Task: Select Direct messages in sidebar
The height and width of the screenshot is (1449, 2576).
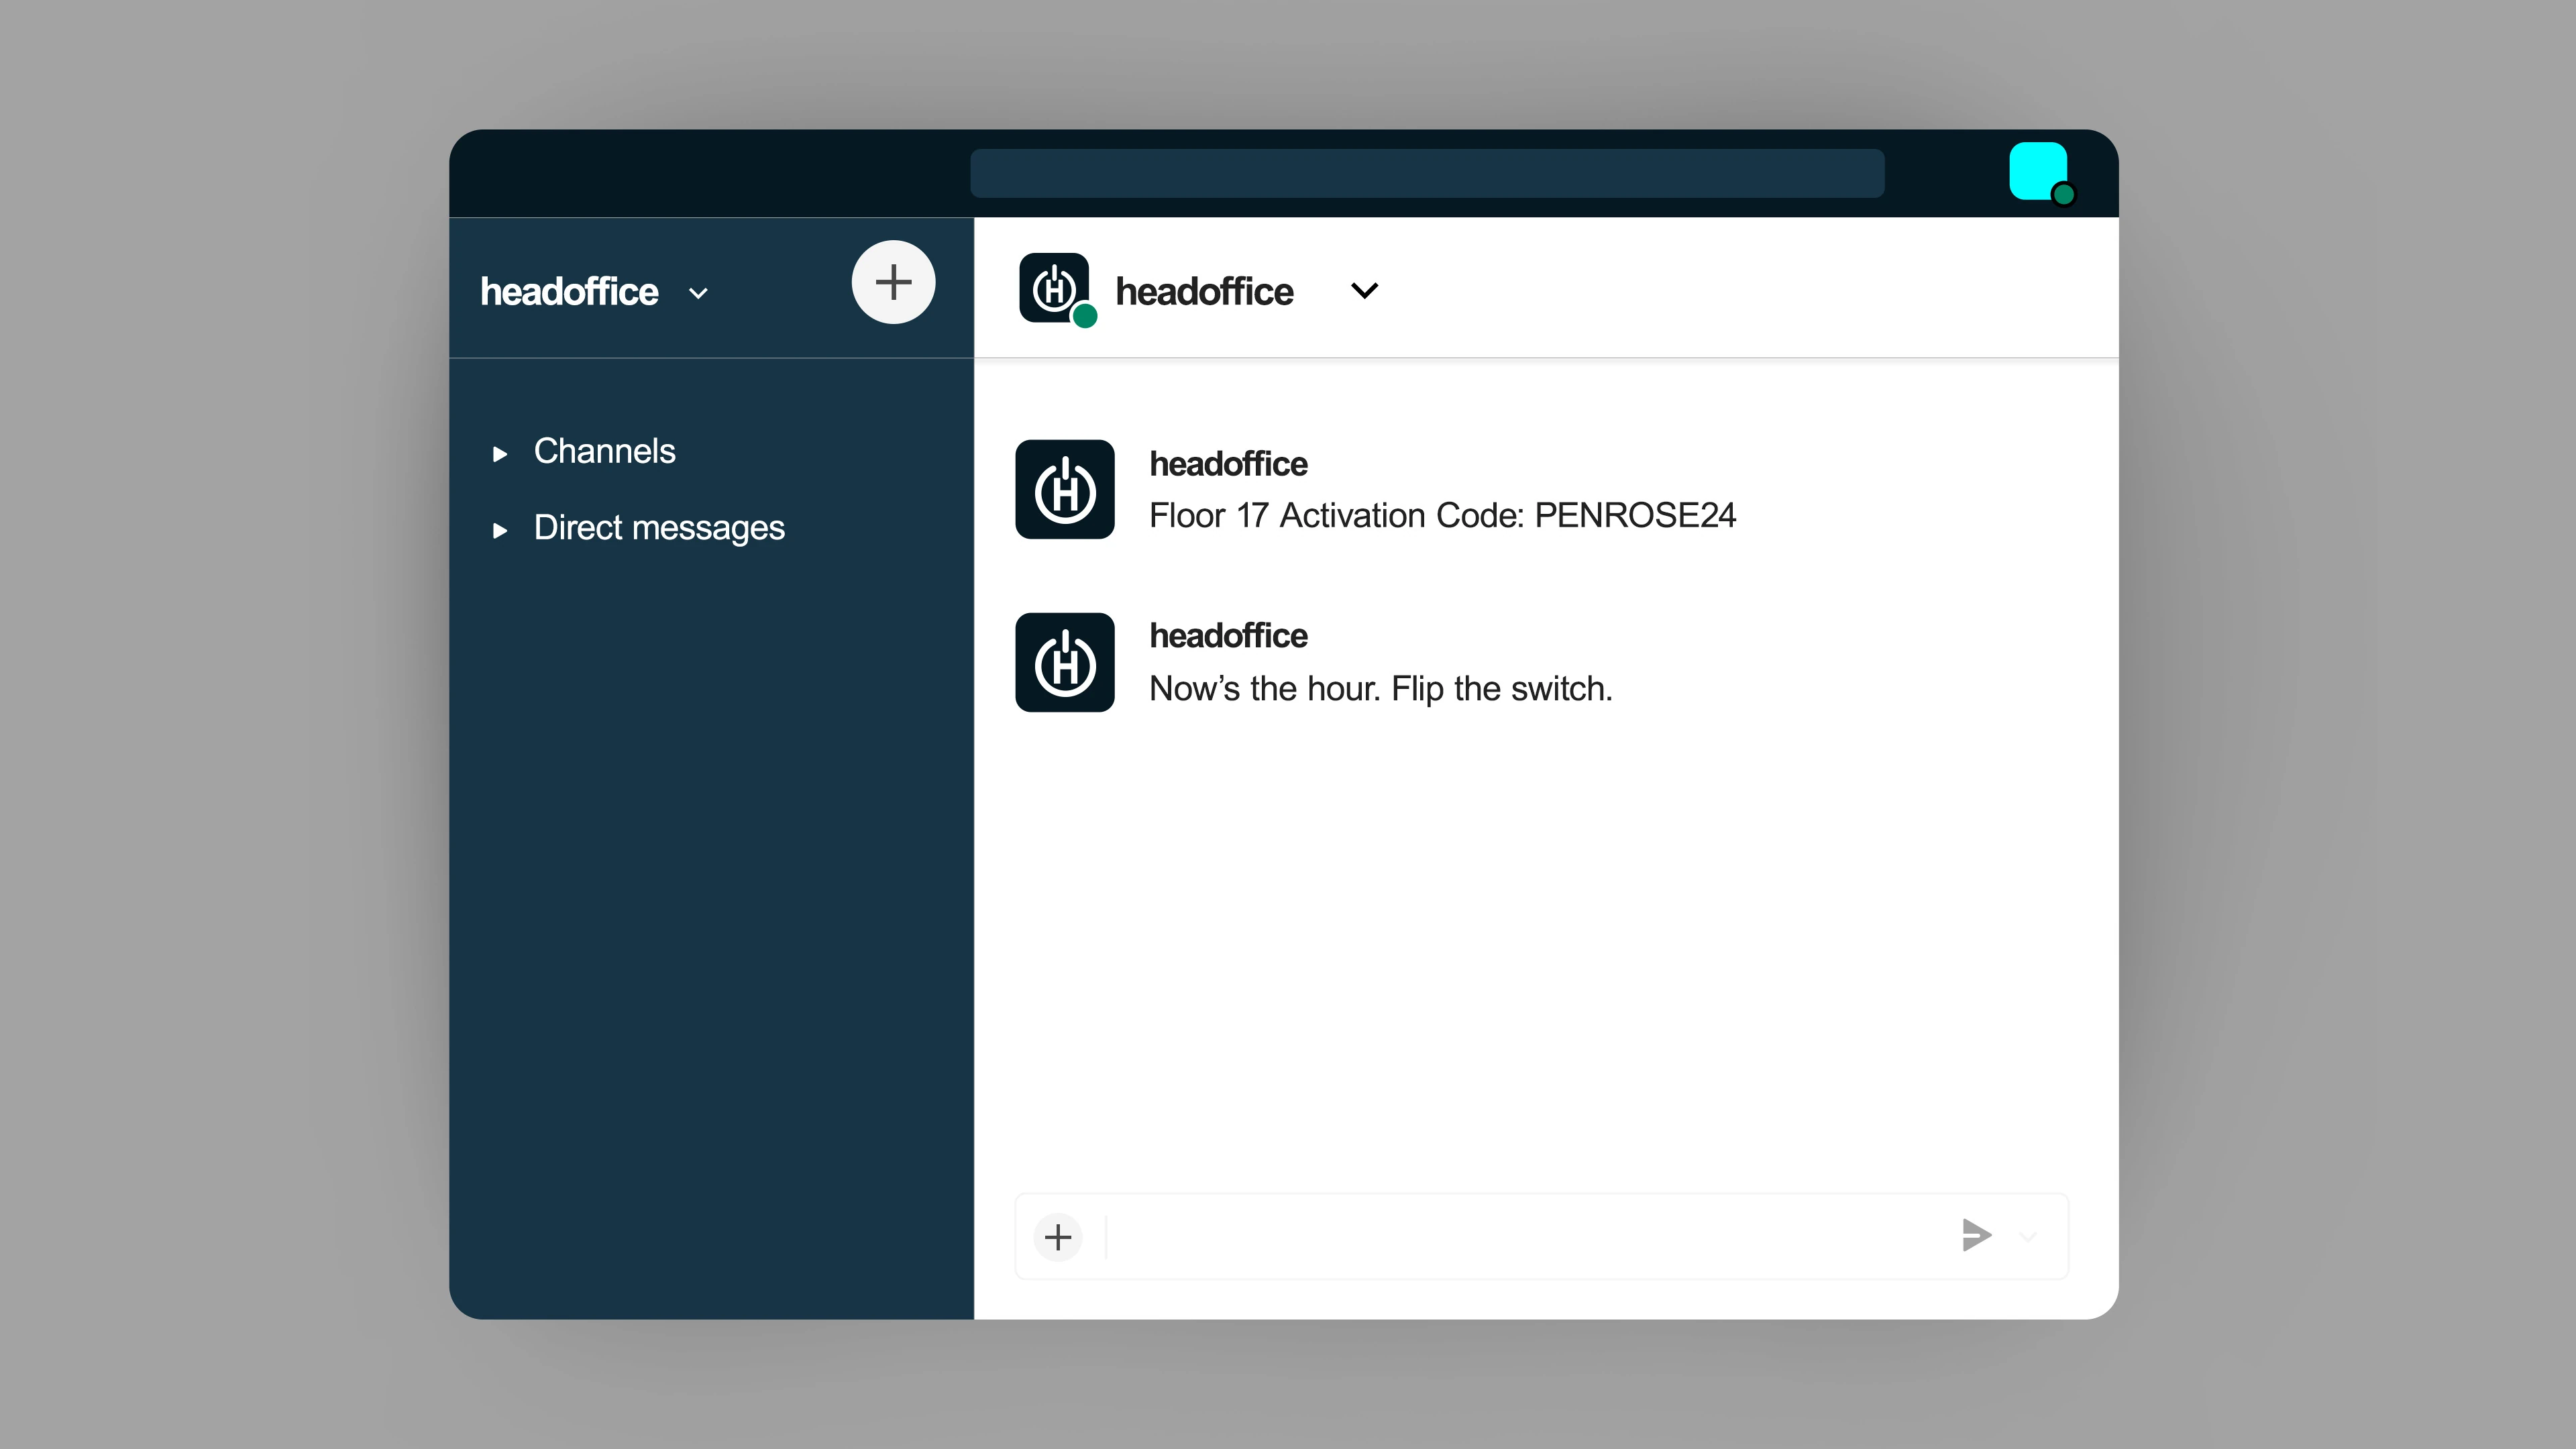Action: click(x=658, y=527)
